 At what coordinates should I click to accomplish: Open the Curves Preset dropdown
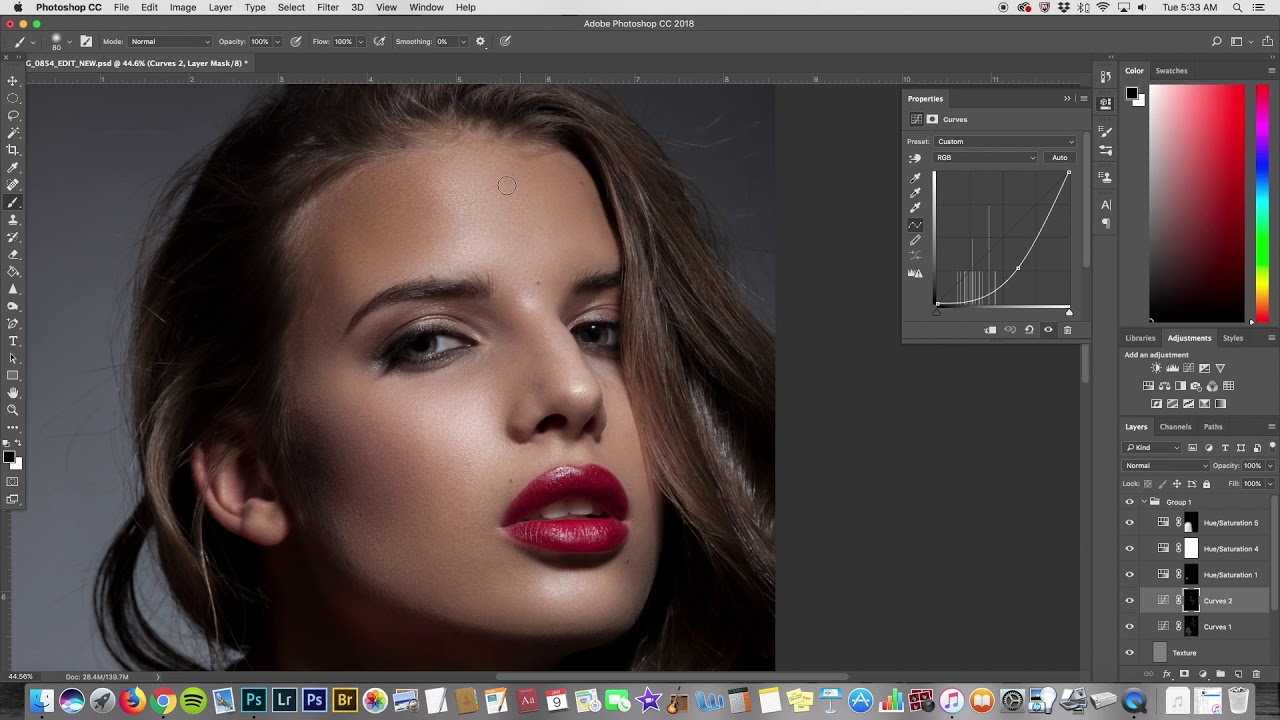click(1005, 142)
